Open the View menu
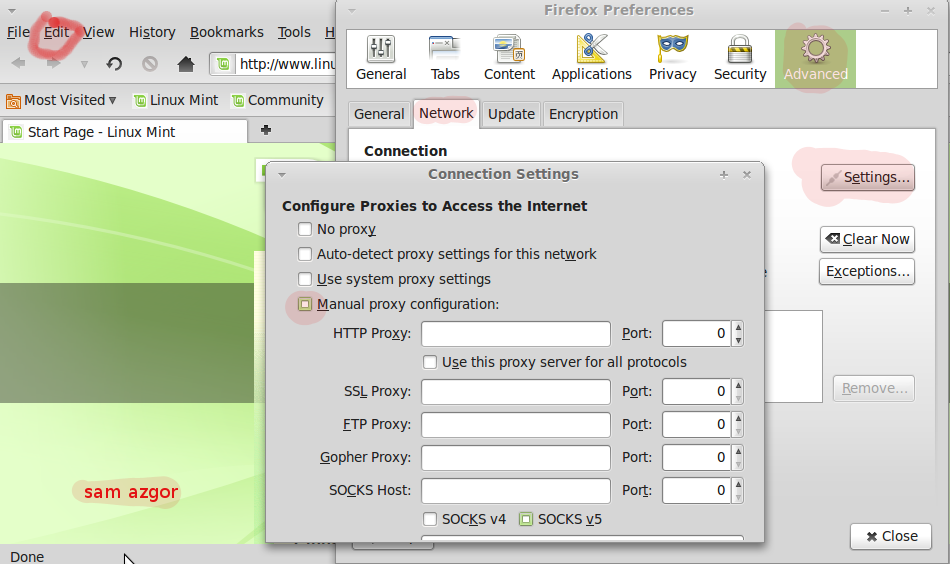 click(98, 32)
